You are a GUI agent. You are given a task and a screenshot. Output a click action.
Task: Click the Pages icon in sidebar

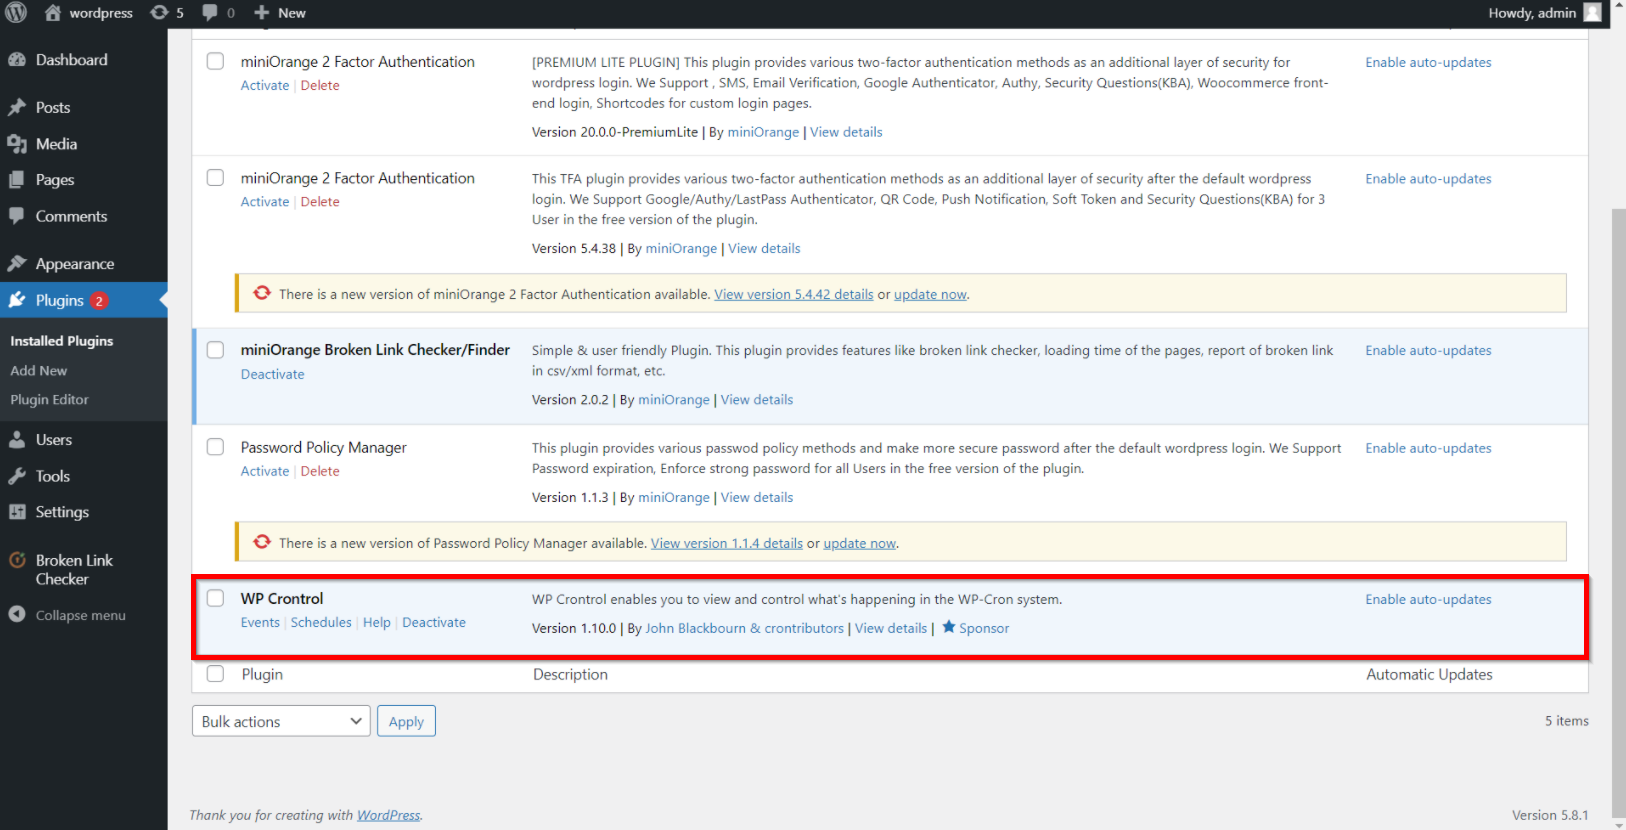click(17, 180)
